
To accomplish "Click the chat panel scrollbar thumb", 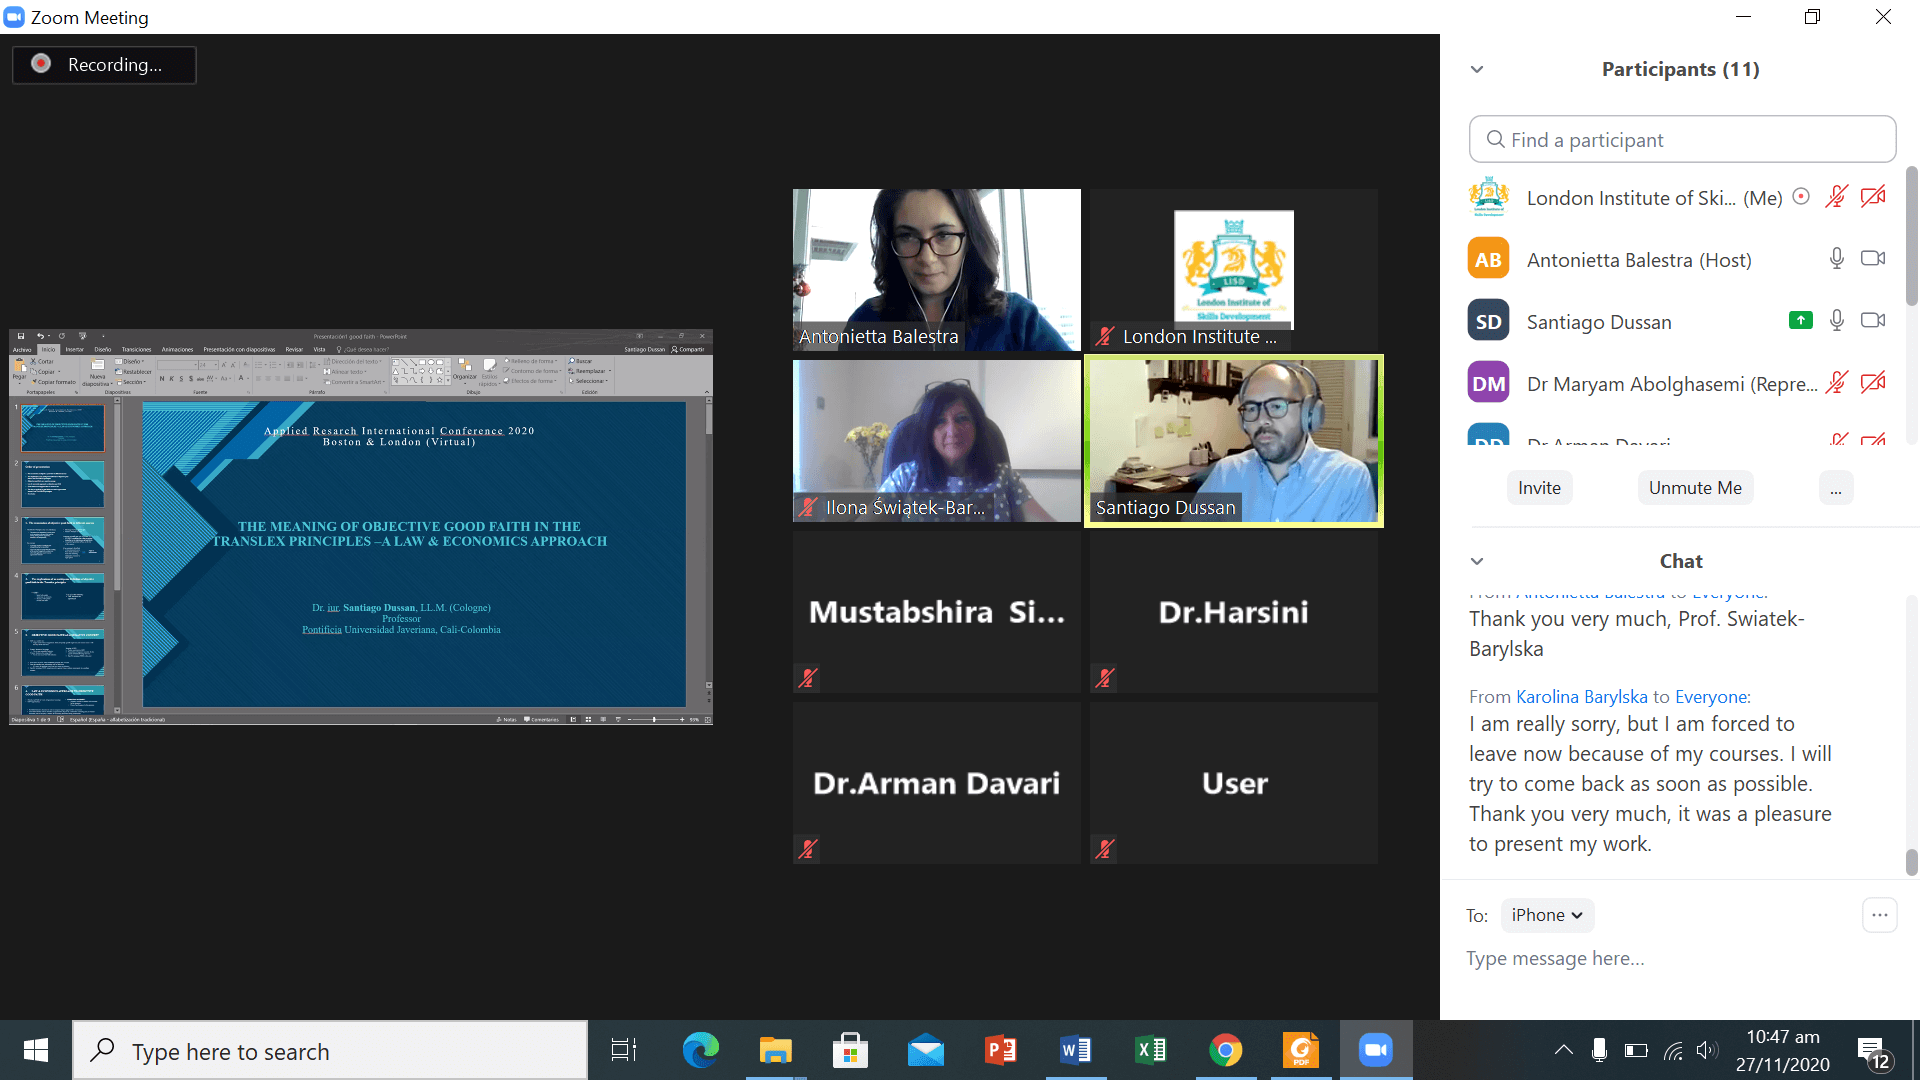I will [x=1911, y=862].
